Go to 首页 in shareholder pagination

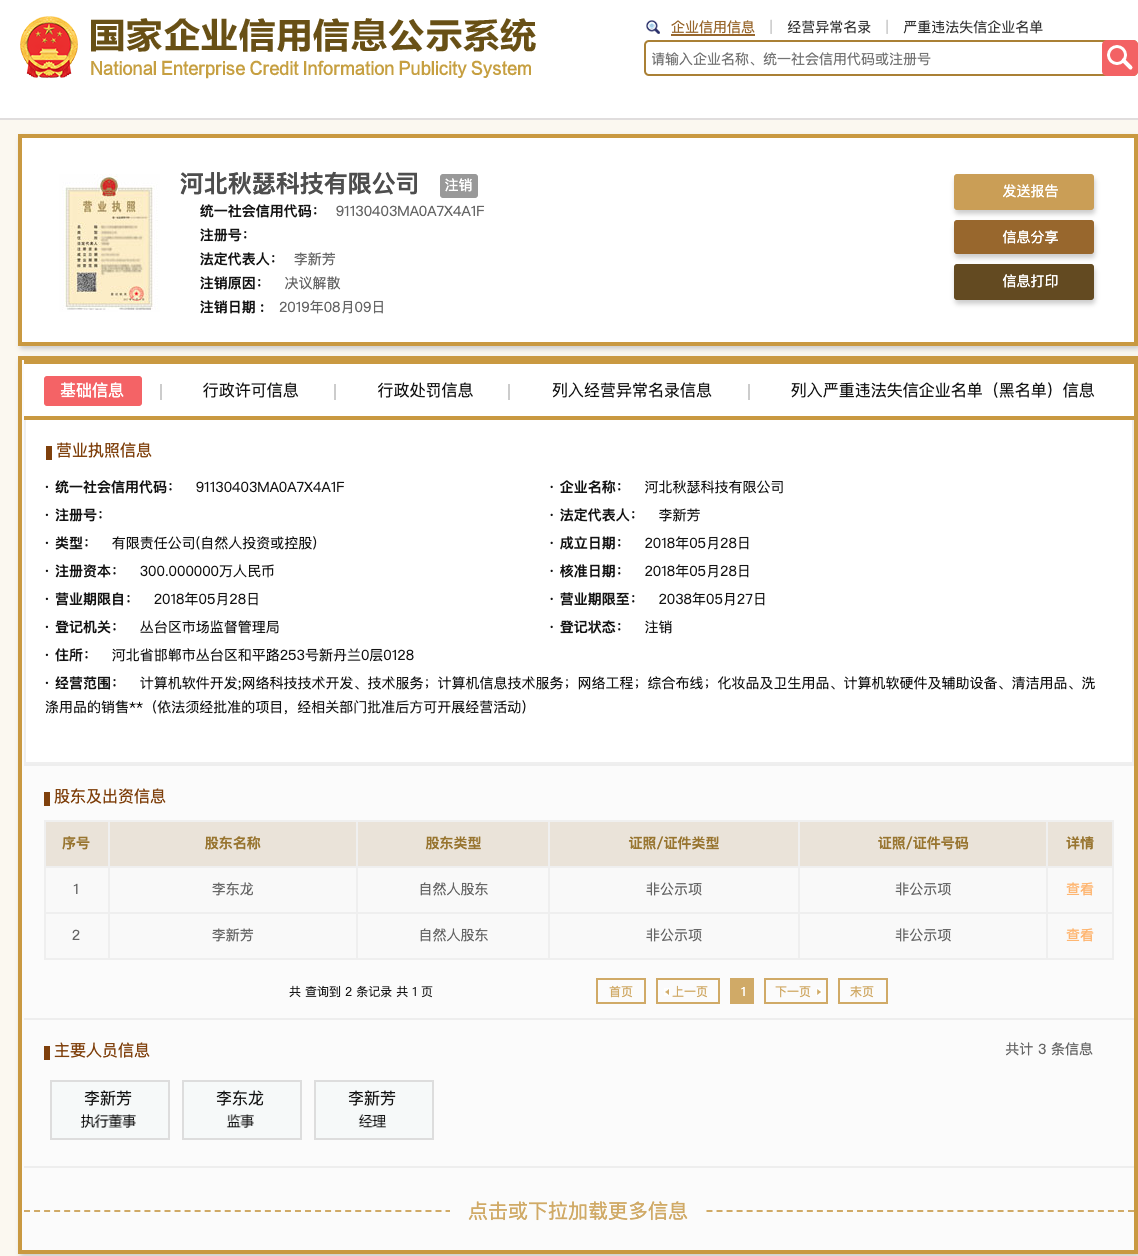click(x=621, y=991)
